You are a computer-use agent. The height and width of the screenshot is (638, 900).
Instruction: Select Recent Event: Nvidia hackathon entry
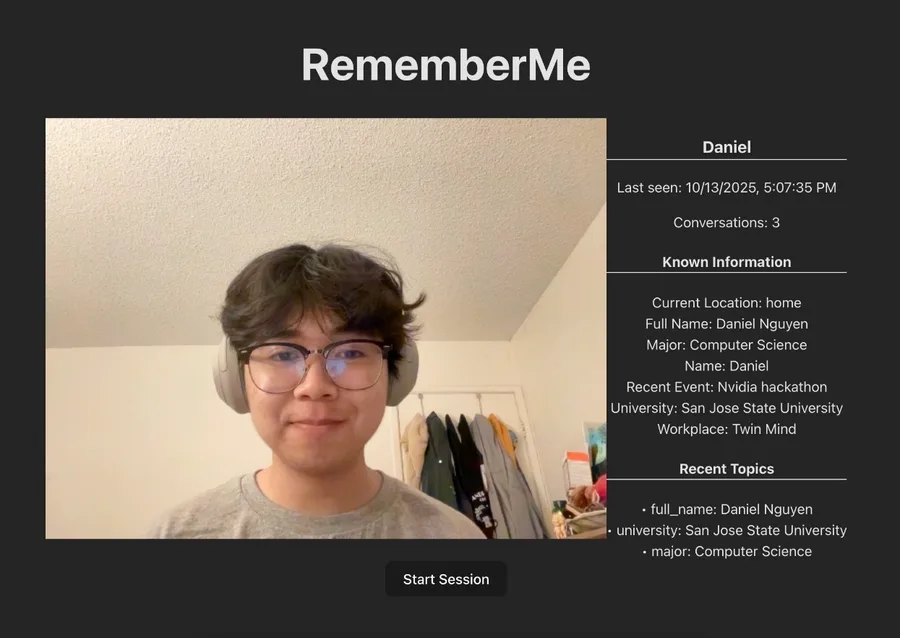point(726,387)
